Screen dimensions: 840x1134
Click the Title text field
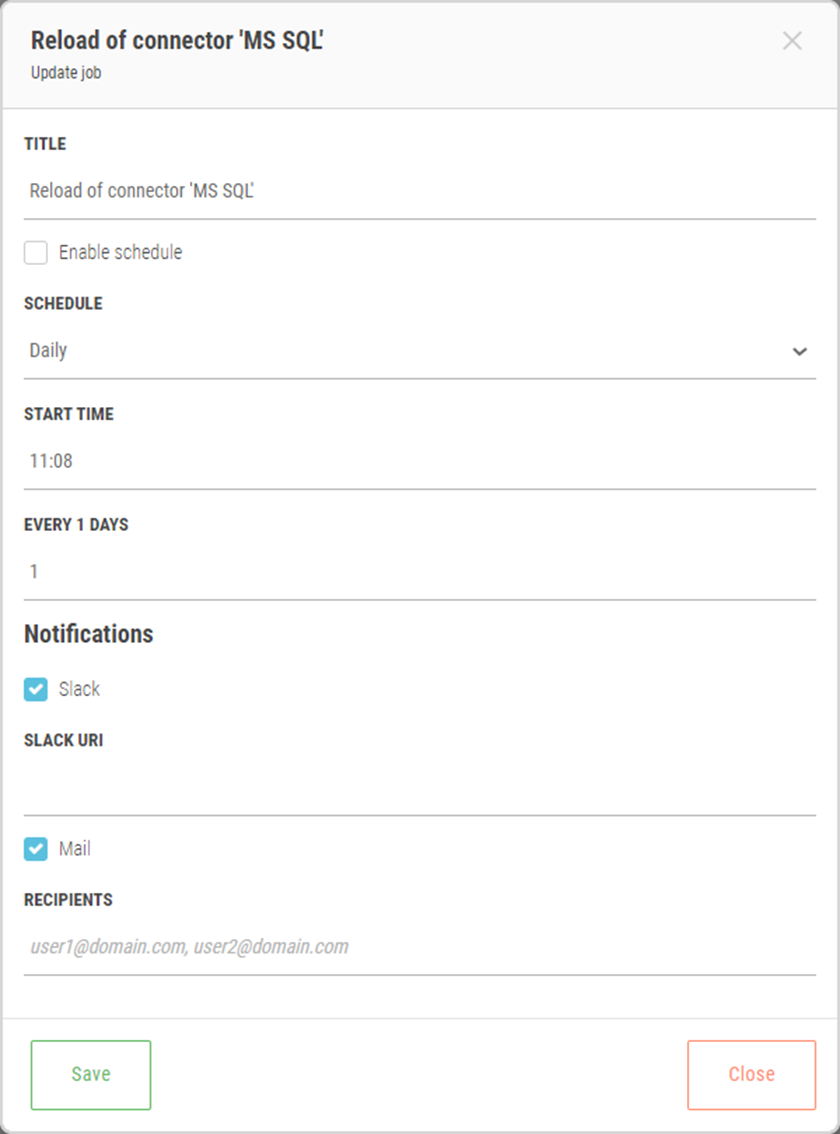pyautogui.click(x=420, y=191)
